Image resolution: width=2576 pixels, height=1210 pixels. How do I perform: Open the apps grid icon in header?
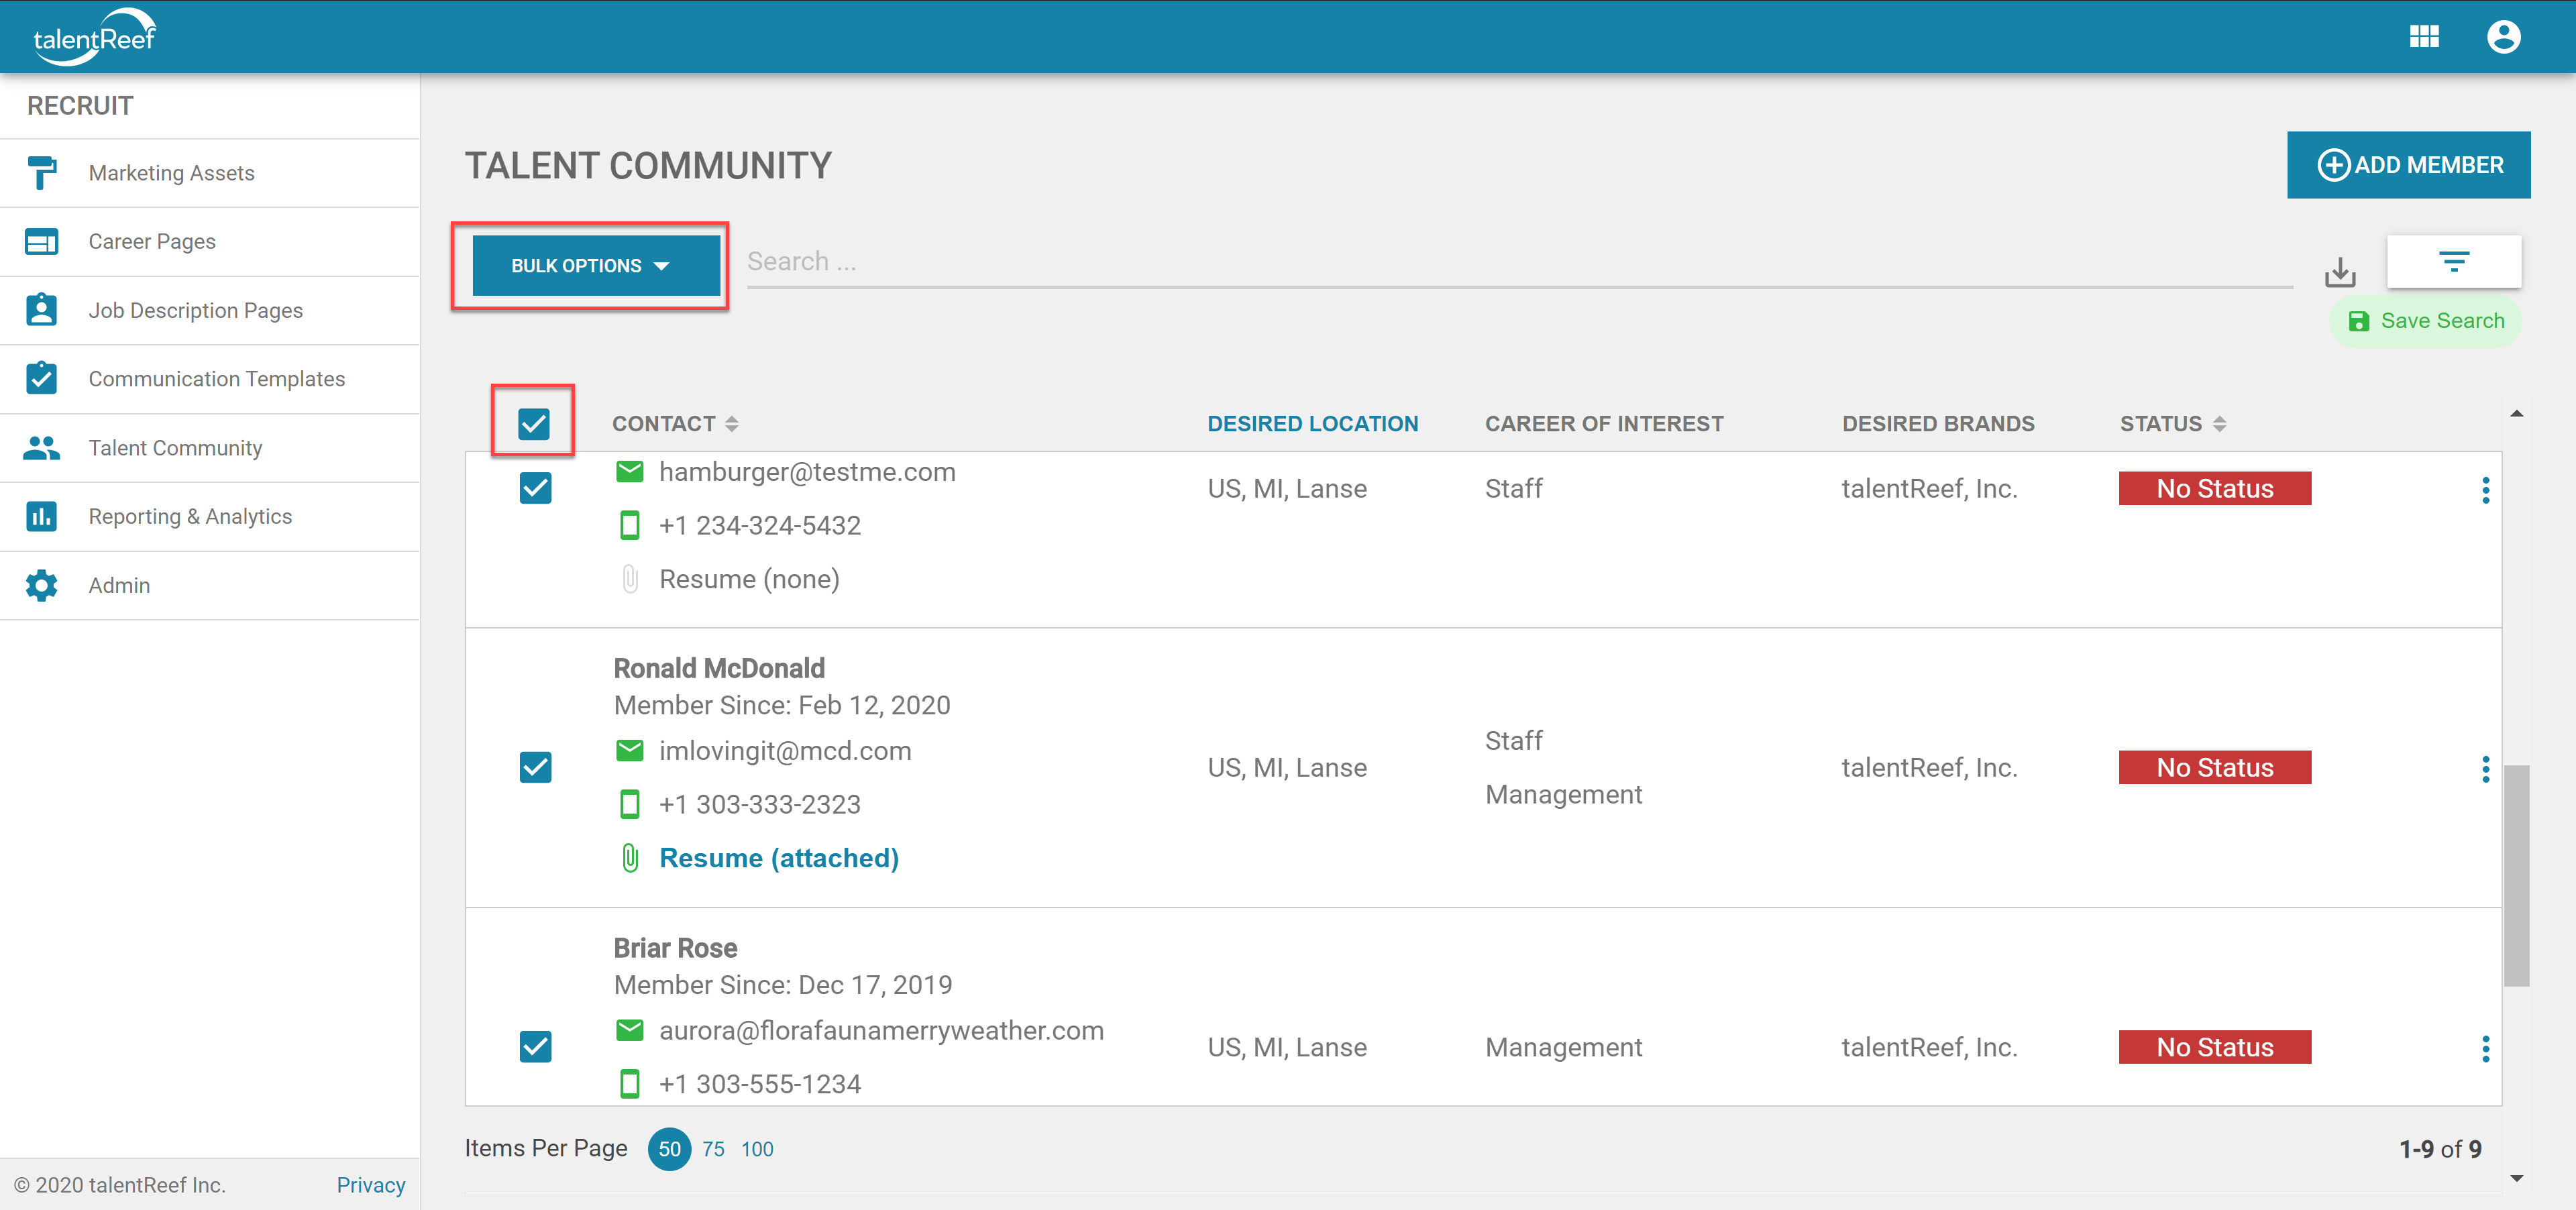point(2424,37)
